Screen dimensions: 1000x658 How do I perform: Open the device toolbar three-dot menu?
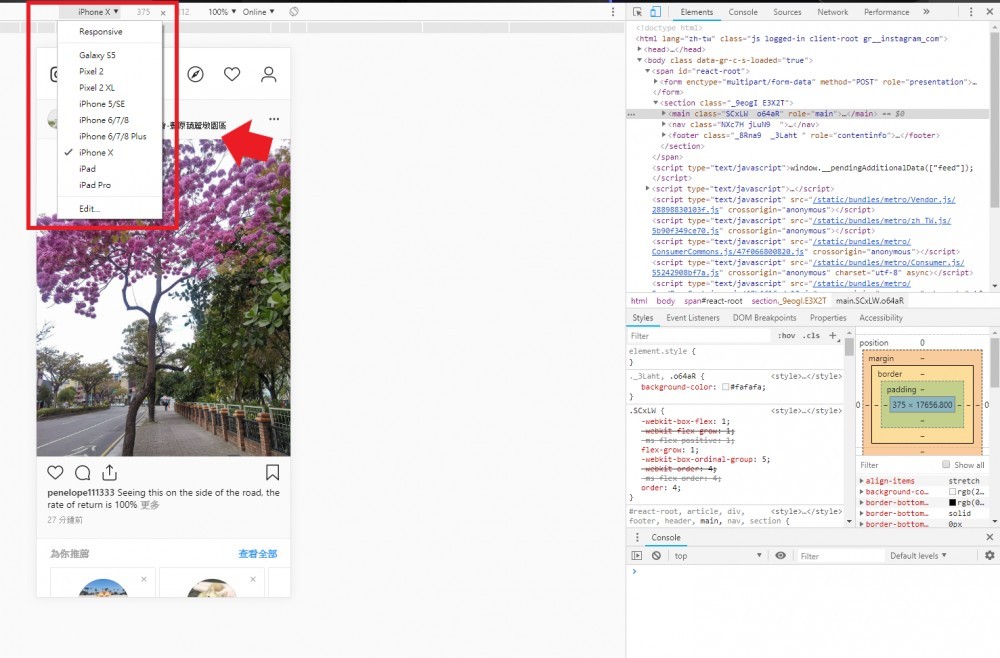click(613, 11)
